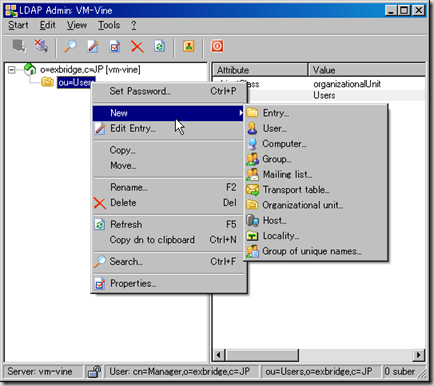
Task: Click the Edit entry pencil toolbar icon
Action: coord(92,46)
